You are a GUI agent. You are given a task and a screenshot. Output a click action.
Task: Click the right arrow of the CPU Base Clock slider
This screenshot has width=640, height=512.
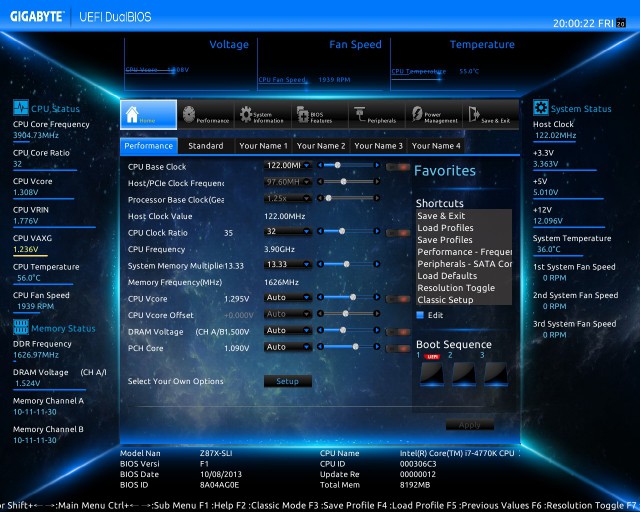377,165
